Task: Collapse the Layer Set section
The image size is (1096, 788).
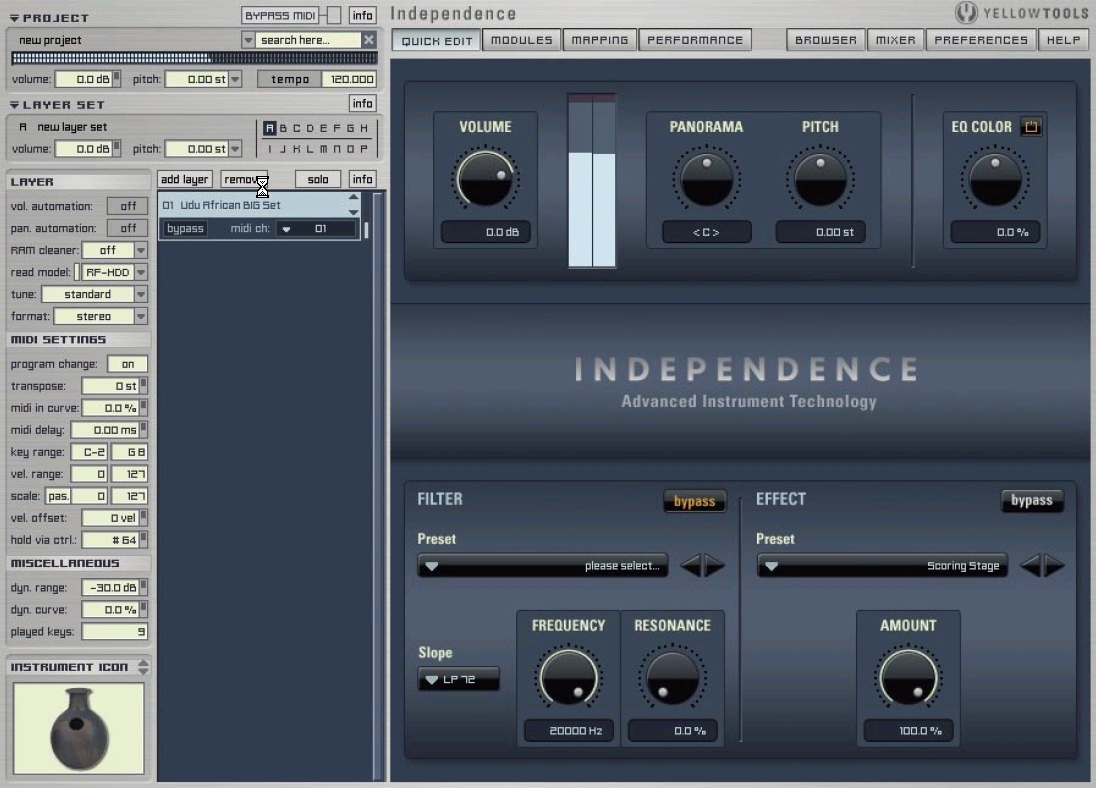Action: [14, 105]
